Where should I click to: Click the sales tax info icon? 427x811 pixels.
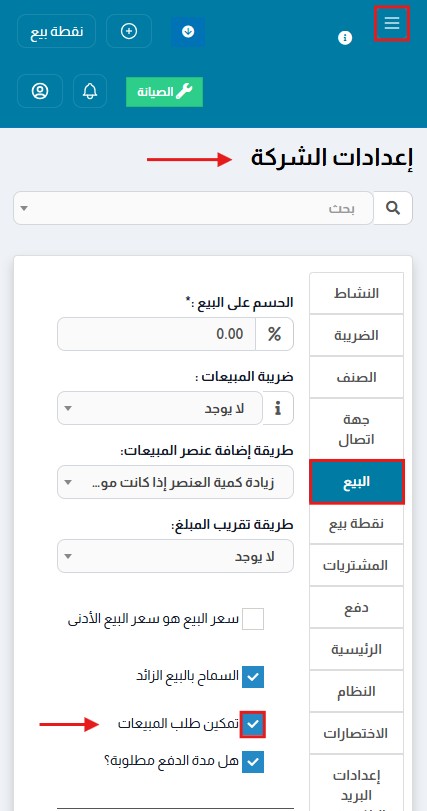click(278, 408)
